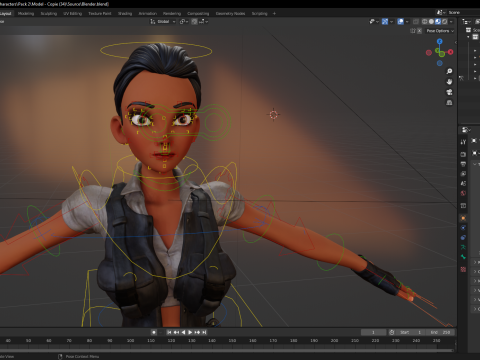The width and height of the screenshot is (480, 360).
Task: Click the frame range clock icon
Action: click(x=392, y=332)
